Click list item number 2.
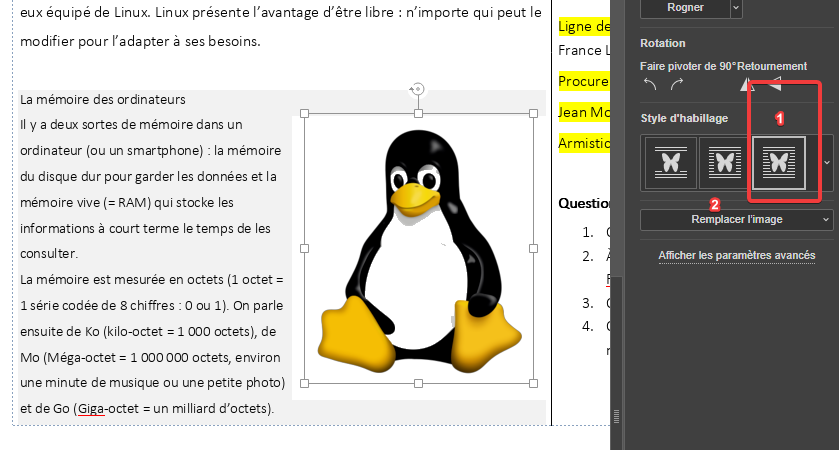This screenshot has width=839, height=450. click(588, 256)
